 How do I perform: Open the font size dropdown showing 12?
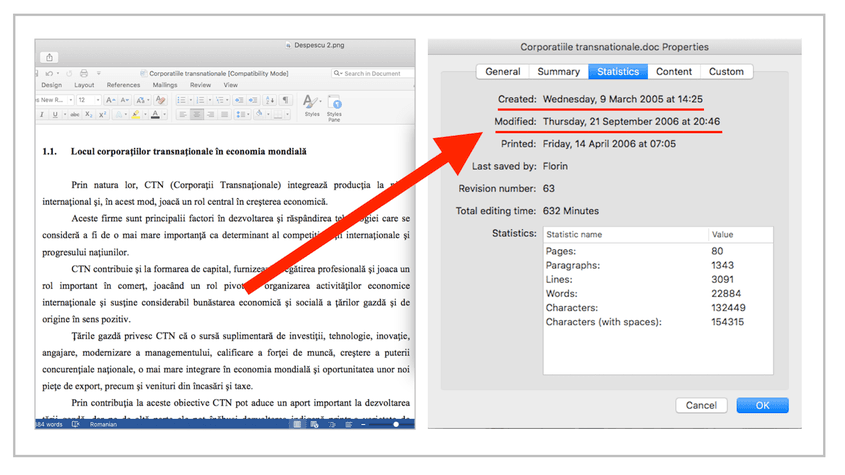click(87, 100)
